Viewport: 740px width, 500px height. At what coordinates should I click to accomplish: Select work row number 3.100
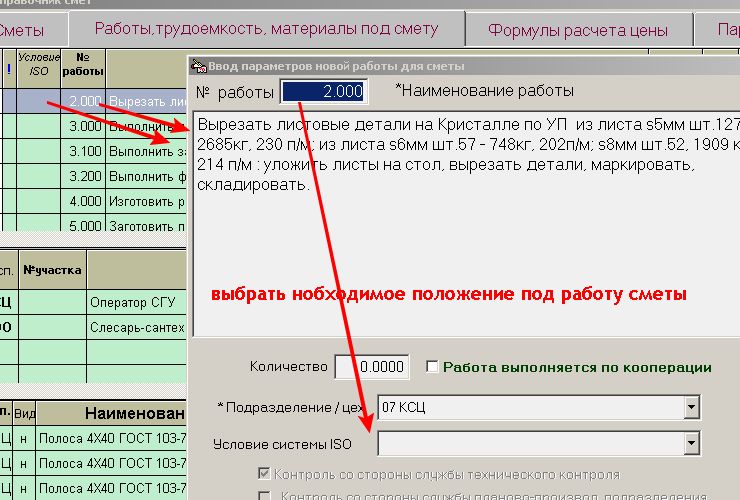click(84, 151)
